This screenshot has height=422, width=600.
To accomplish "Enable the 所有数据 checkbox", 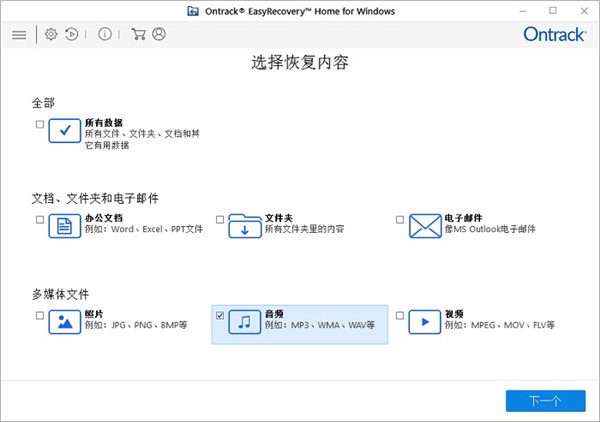I will coord(40,124).
